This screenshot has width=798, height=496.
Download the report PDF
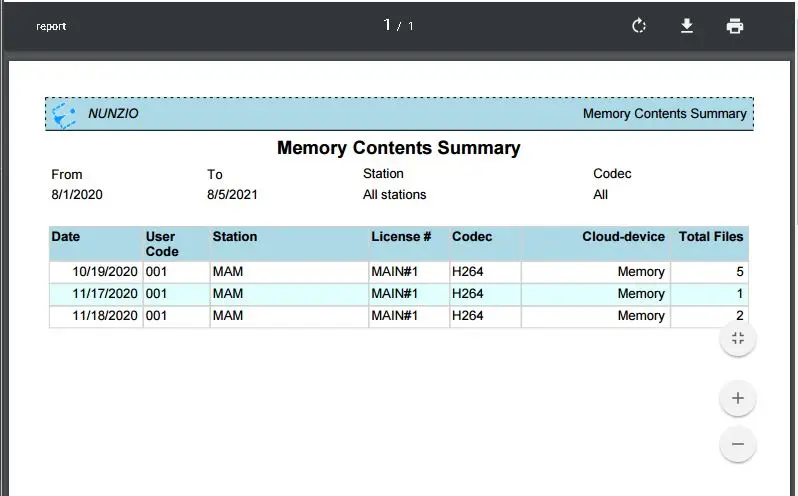click(x=687, y=26)
